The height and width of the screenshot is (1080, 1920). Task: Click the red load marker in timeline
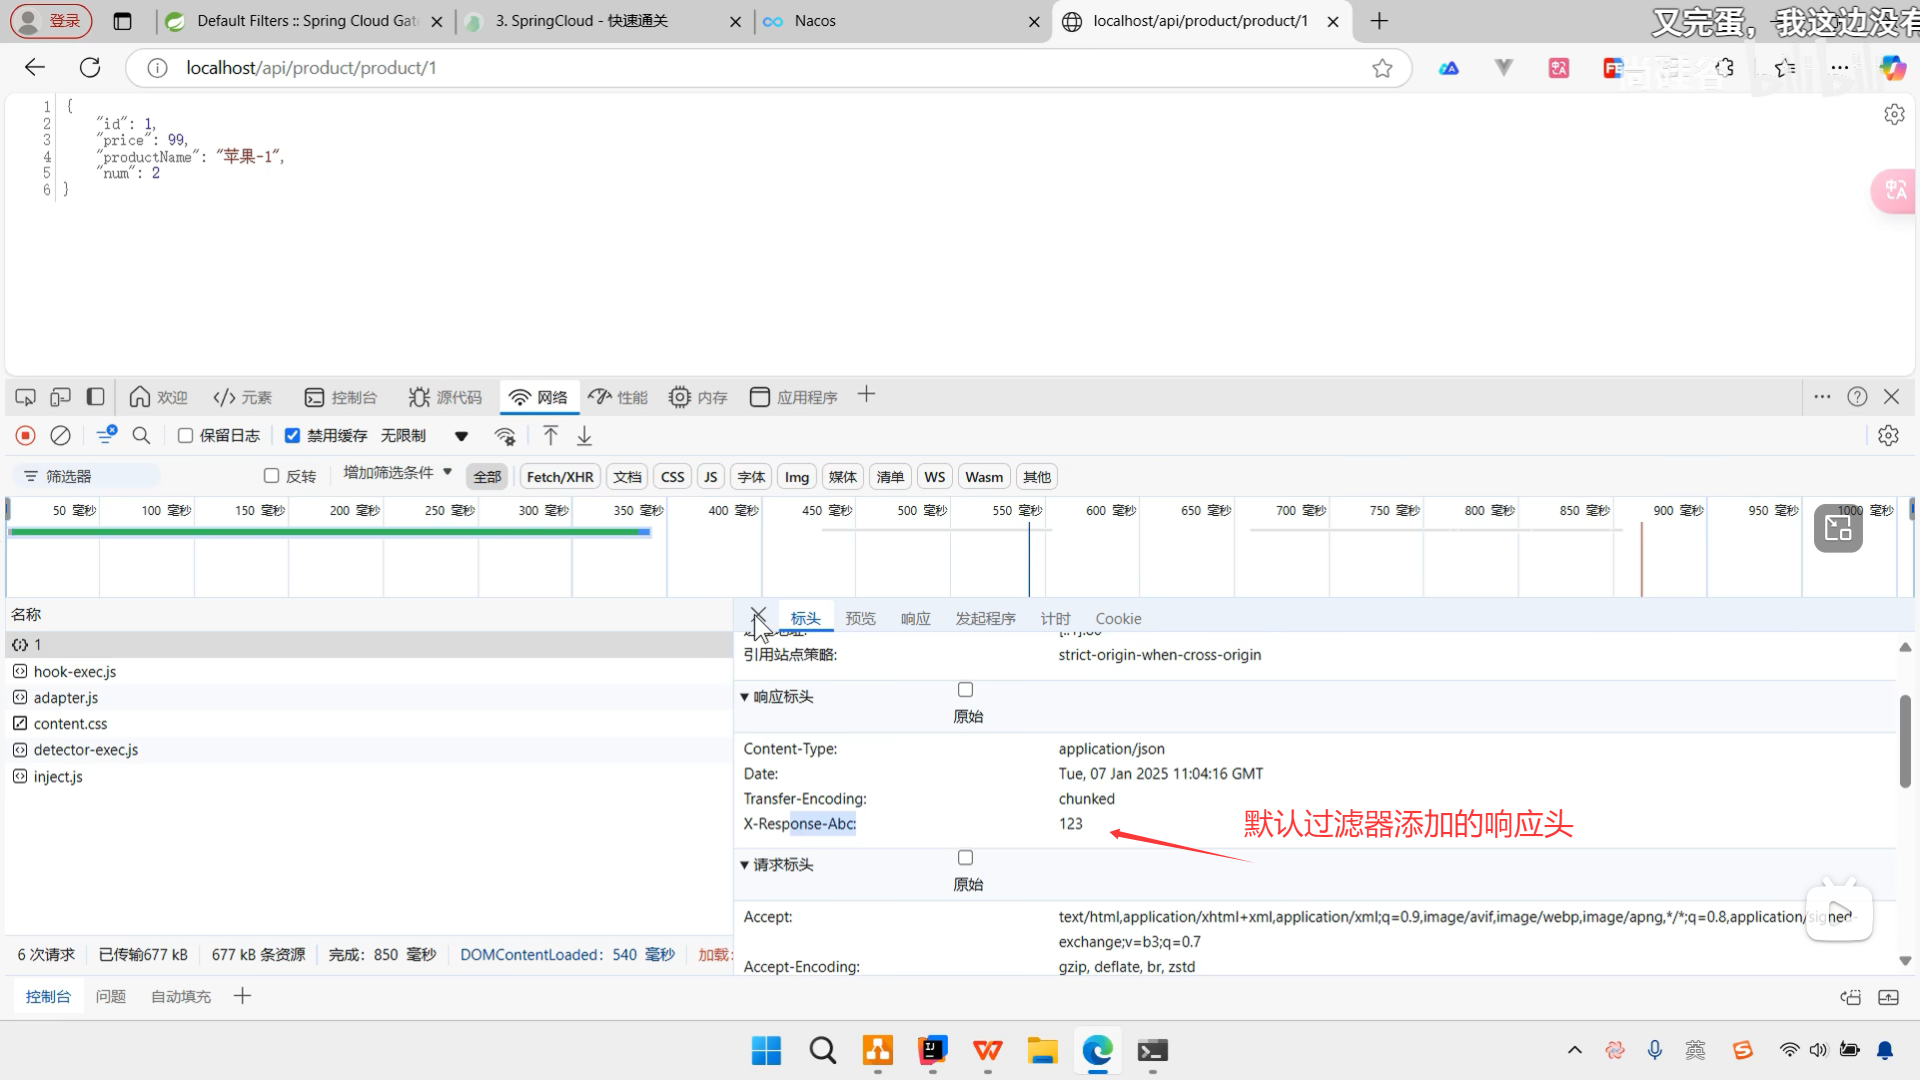tap(1641, 560)
